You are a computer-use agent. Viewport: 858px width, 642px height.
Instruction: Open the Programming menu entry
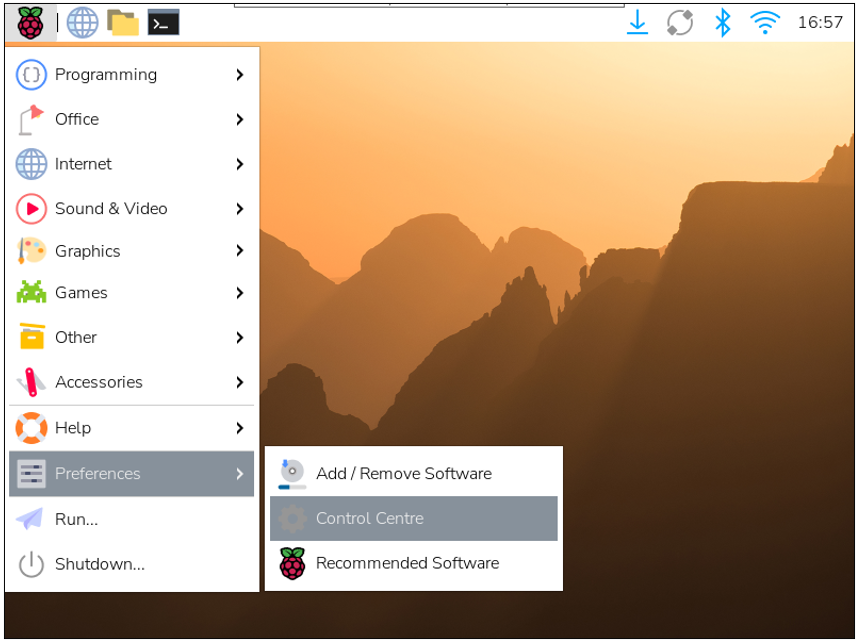pos(131,74)
